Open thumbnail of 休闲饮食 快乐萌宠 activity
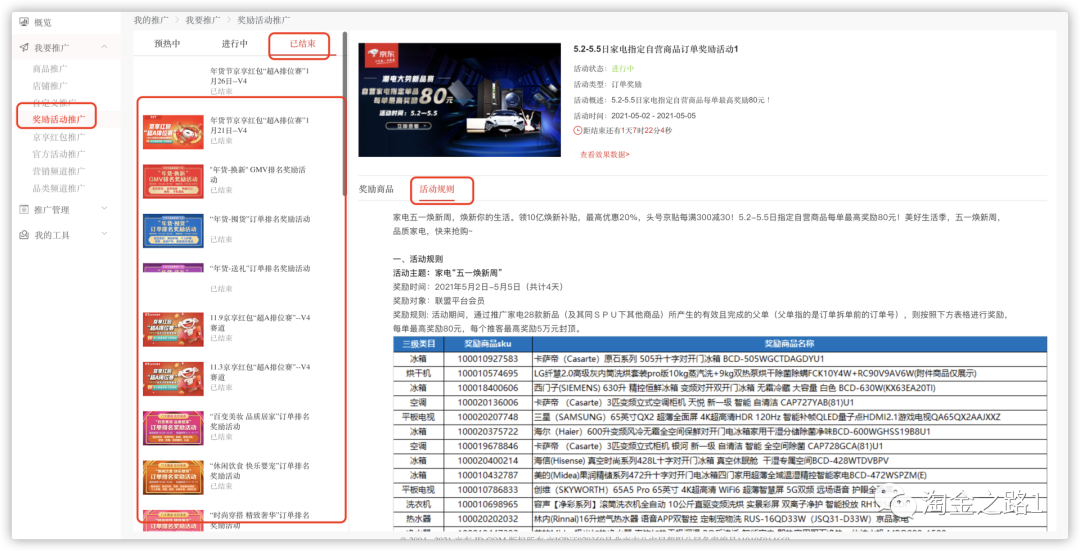Screen dimensions: 1080x551 point(173,477)
